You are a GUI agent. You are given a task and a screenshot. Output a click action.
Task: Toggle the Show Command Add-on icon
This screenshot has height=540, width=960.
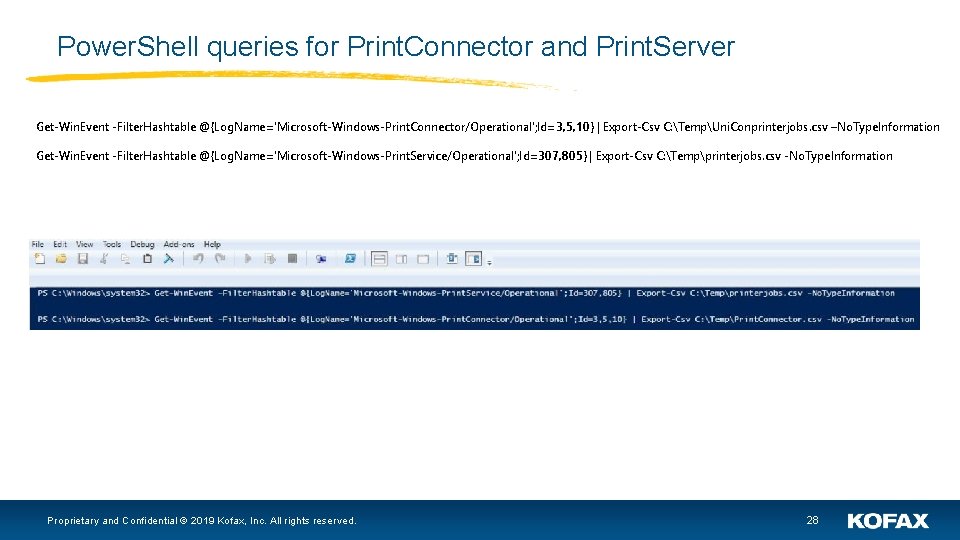click(474, 258)
